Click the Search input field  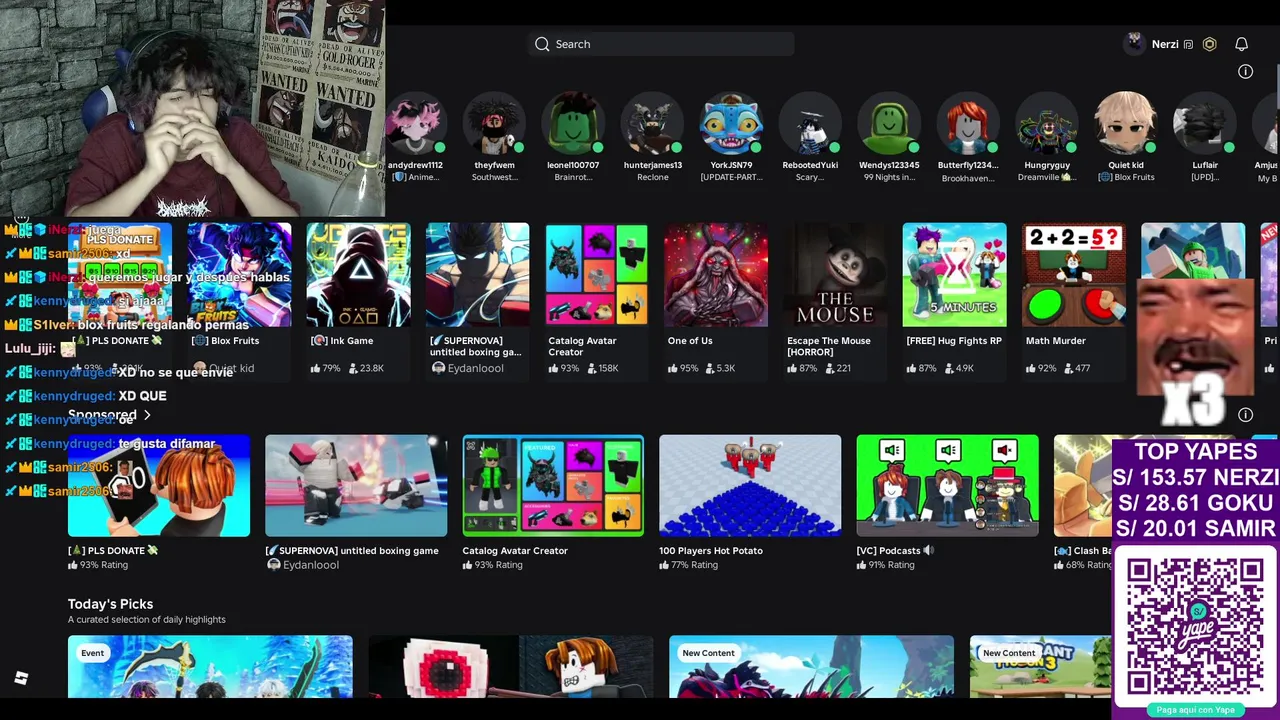(661, 44)
